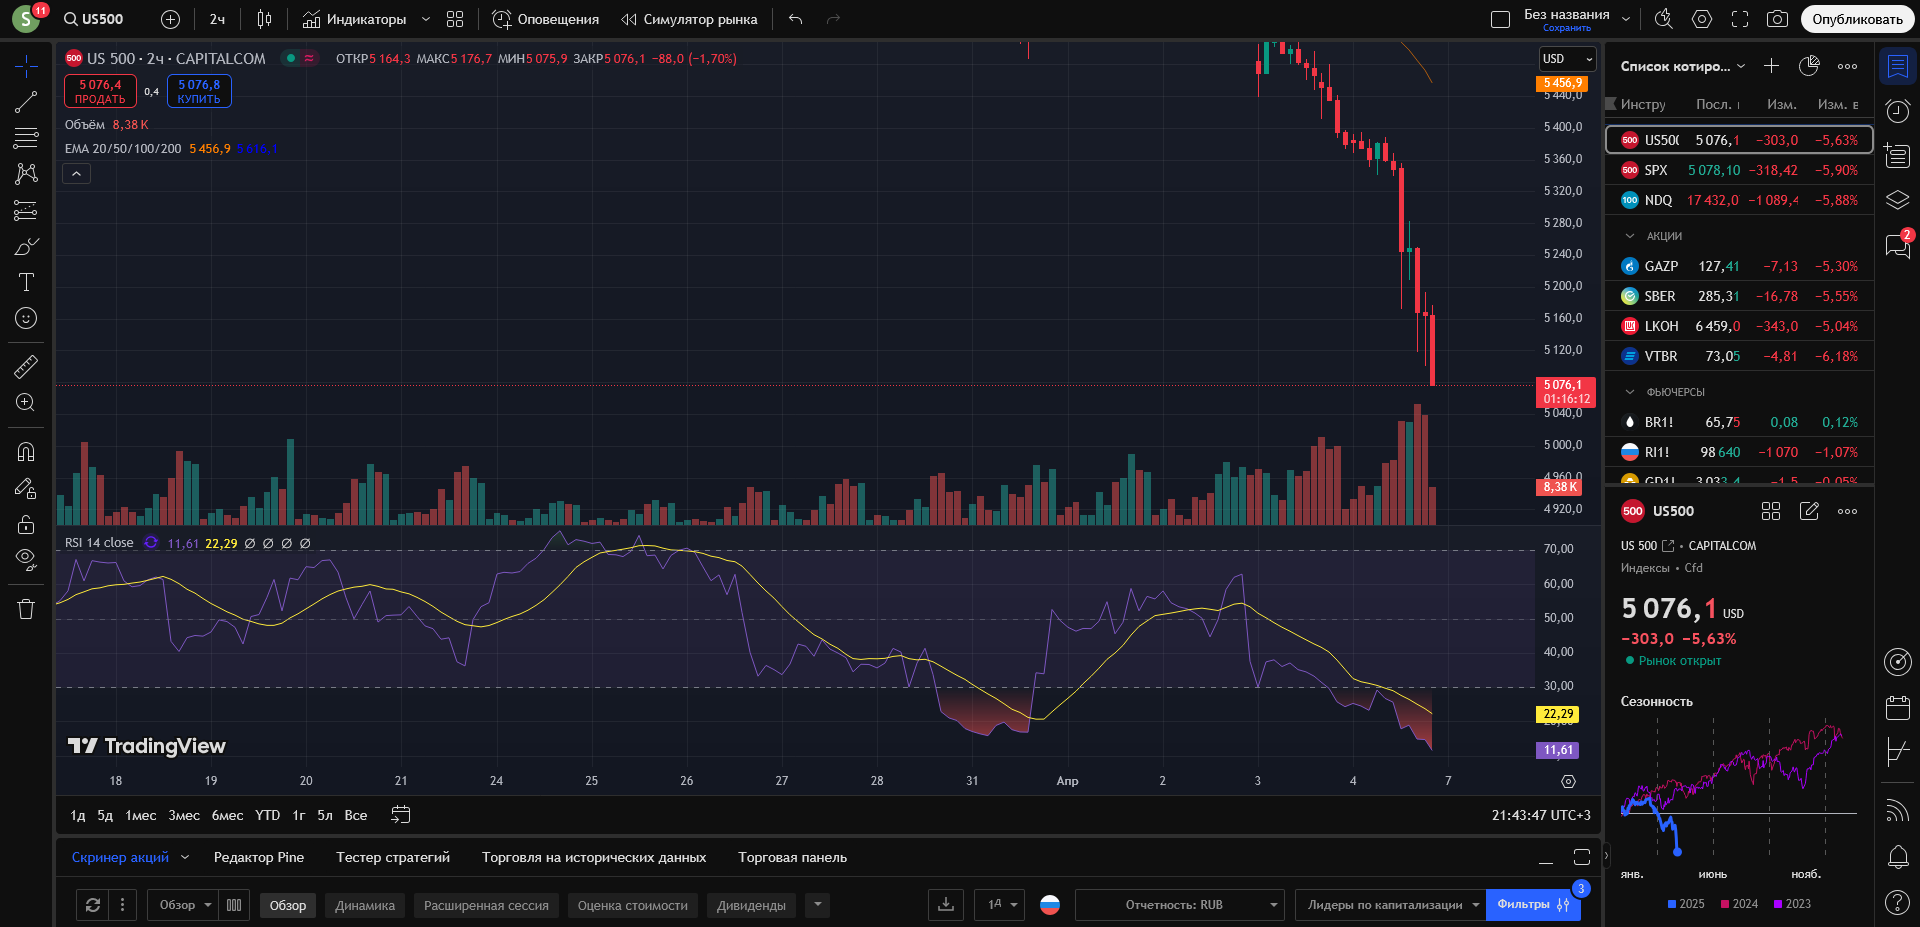Collapse the ФЬЮЧЕРСЫ watchlist section

click(1630, 392)
